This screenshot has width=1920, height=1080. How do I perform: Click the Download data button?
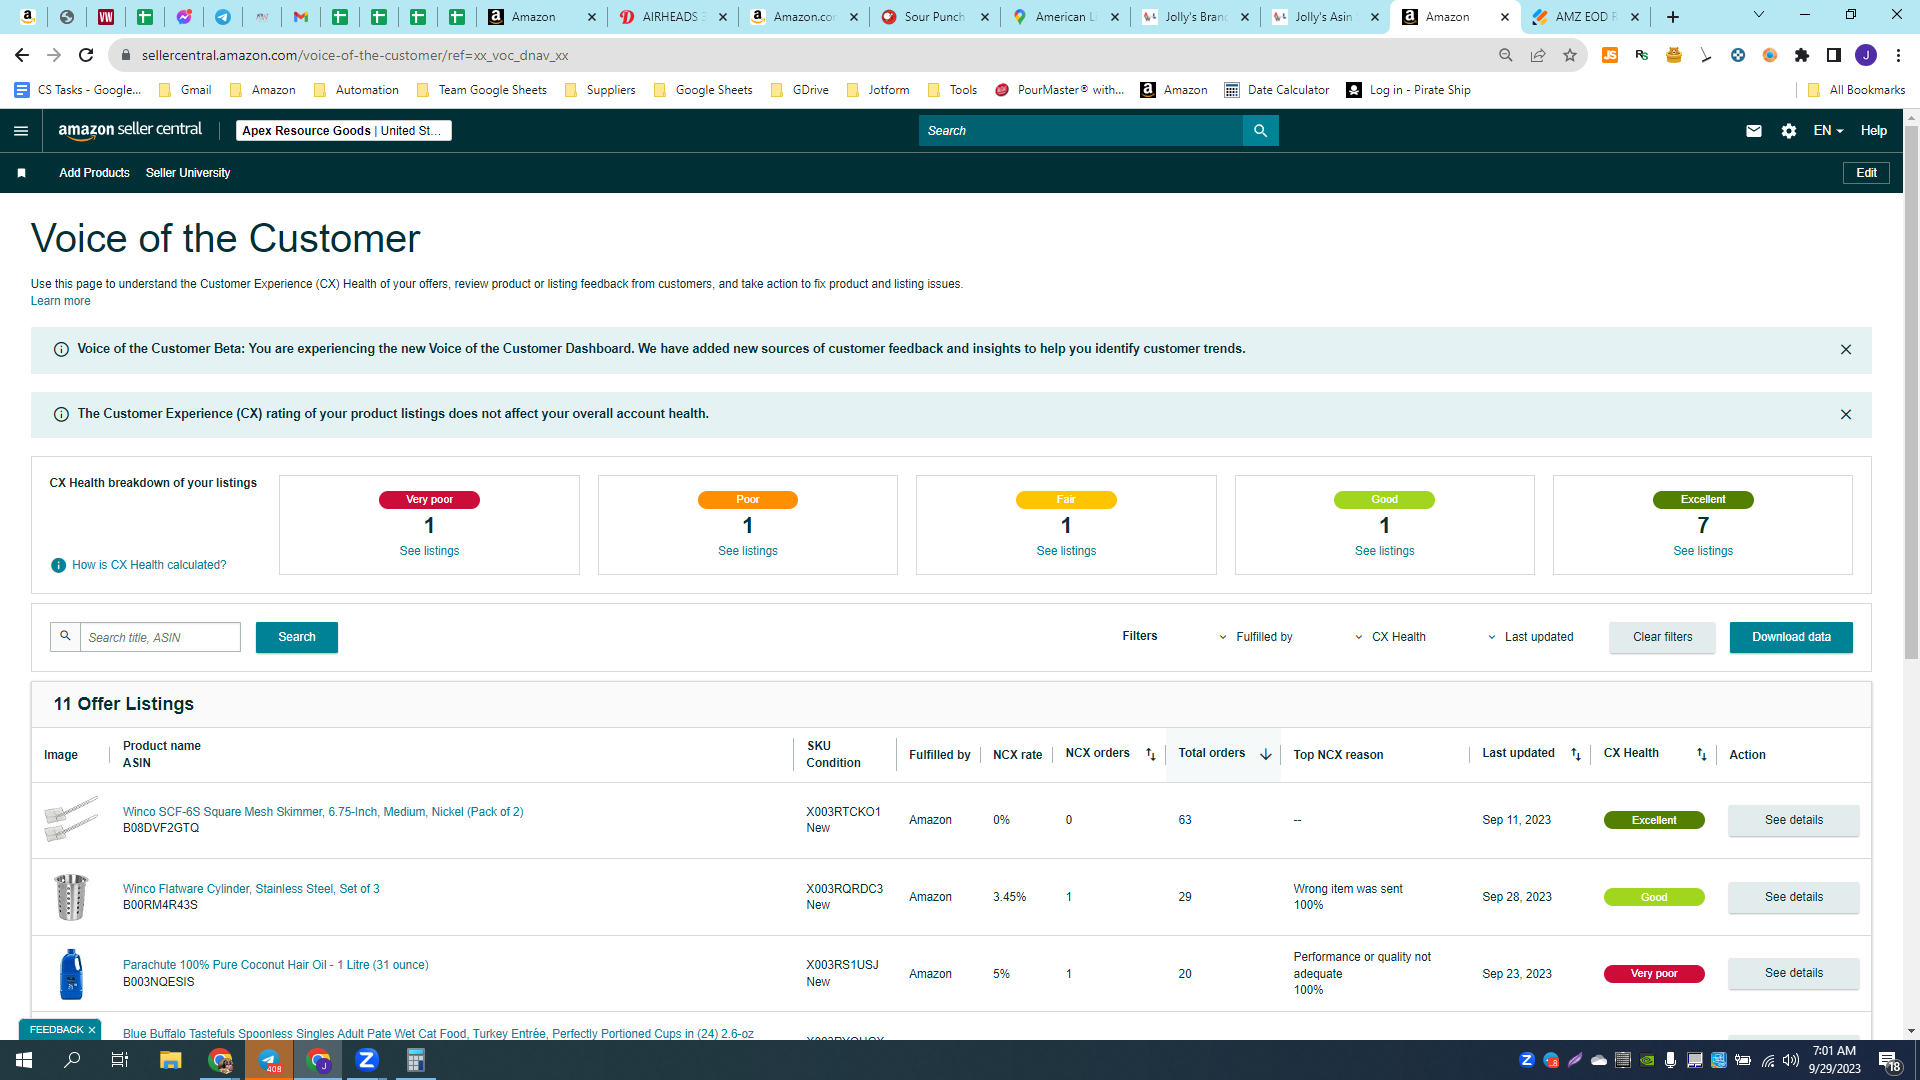[1791, 637]
